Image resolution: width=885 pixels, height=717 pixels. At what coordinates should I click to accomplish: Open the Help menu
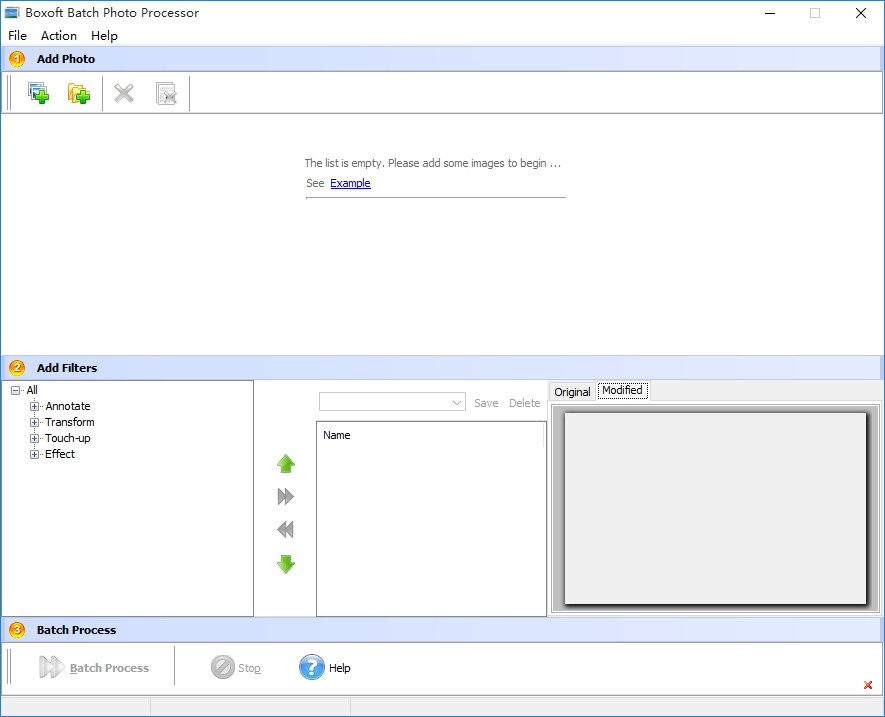104,36
